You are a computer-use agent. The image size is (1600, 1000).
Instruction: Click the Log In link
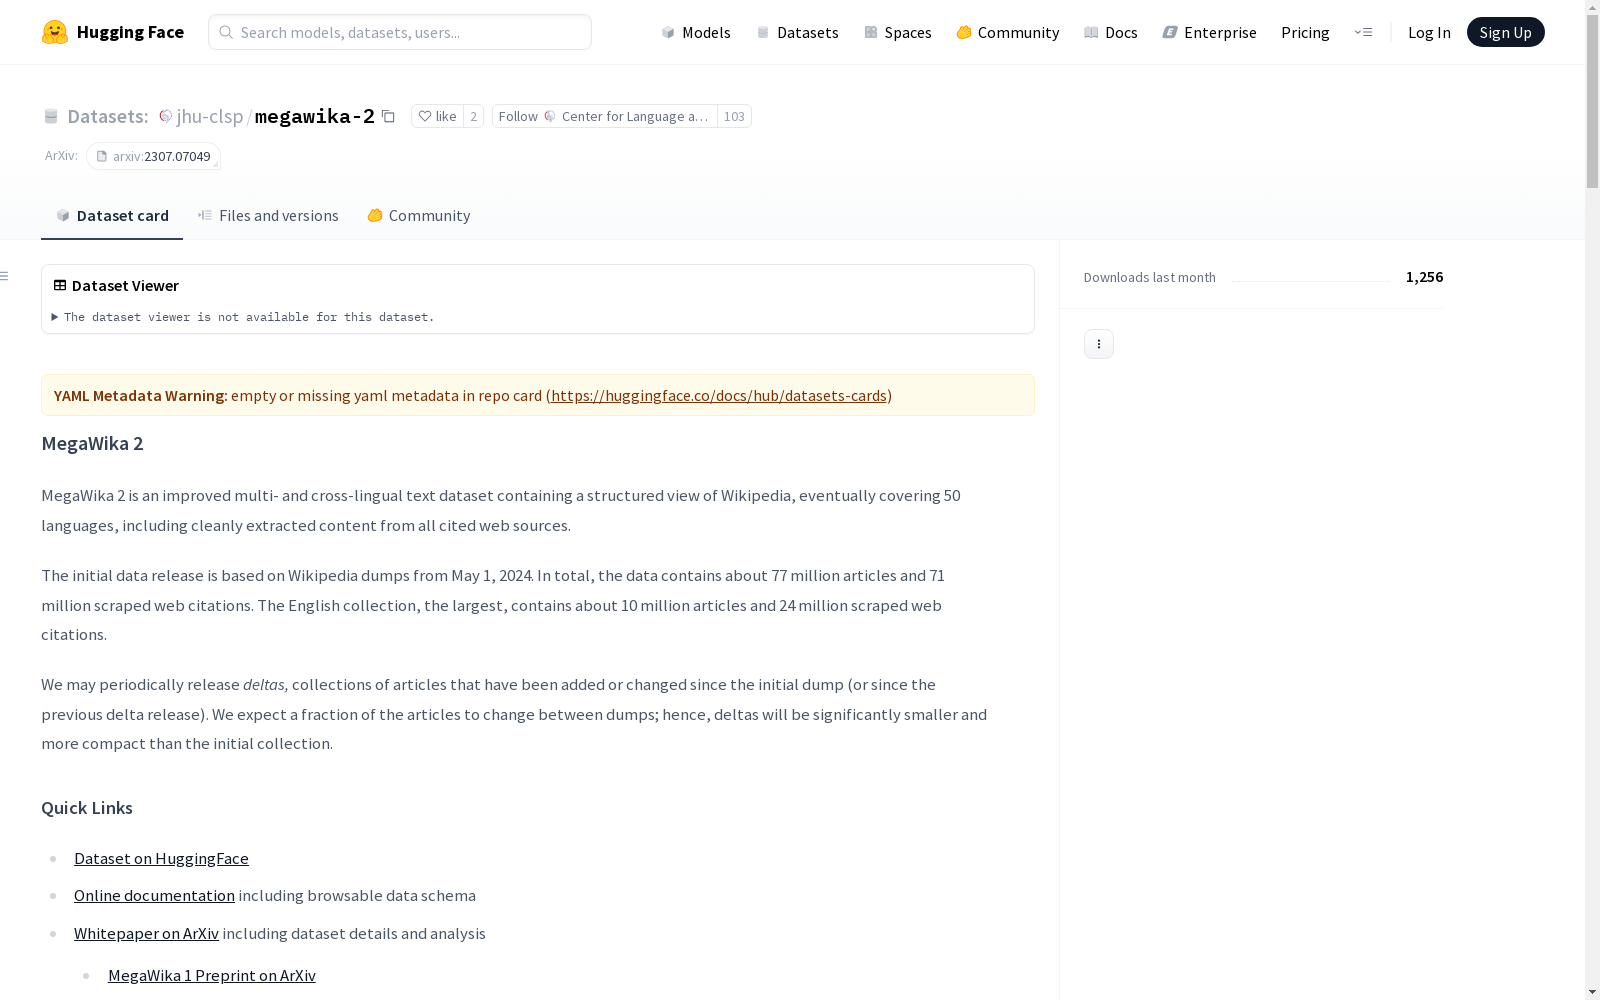coord(1429,32)
